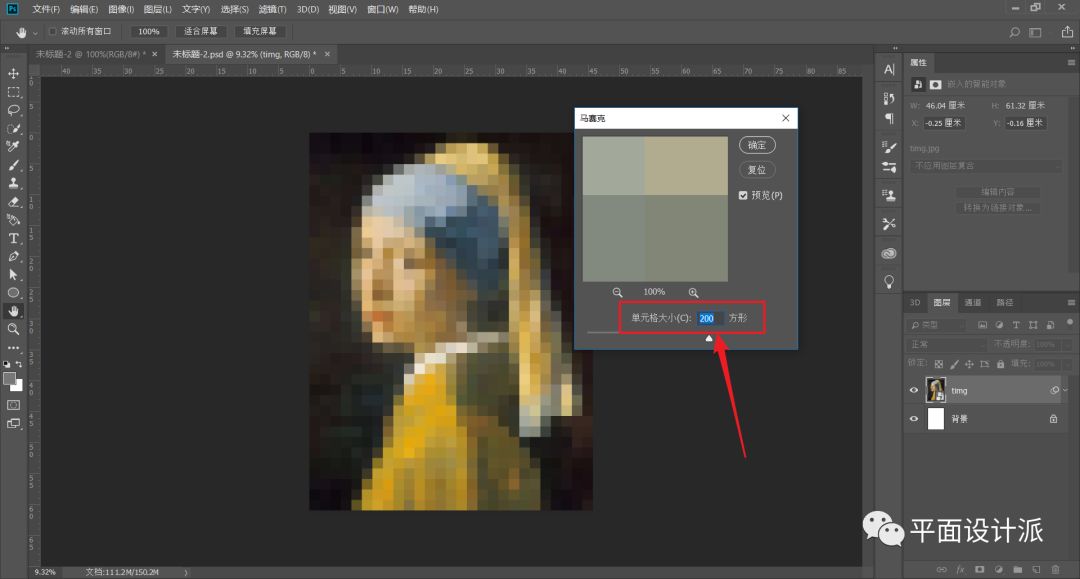This screenshot has height=579, width=1080.
Task: Select the Eraser tool
Action: tap(14, 201)
